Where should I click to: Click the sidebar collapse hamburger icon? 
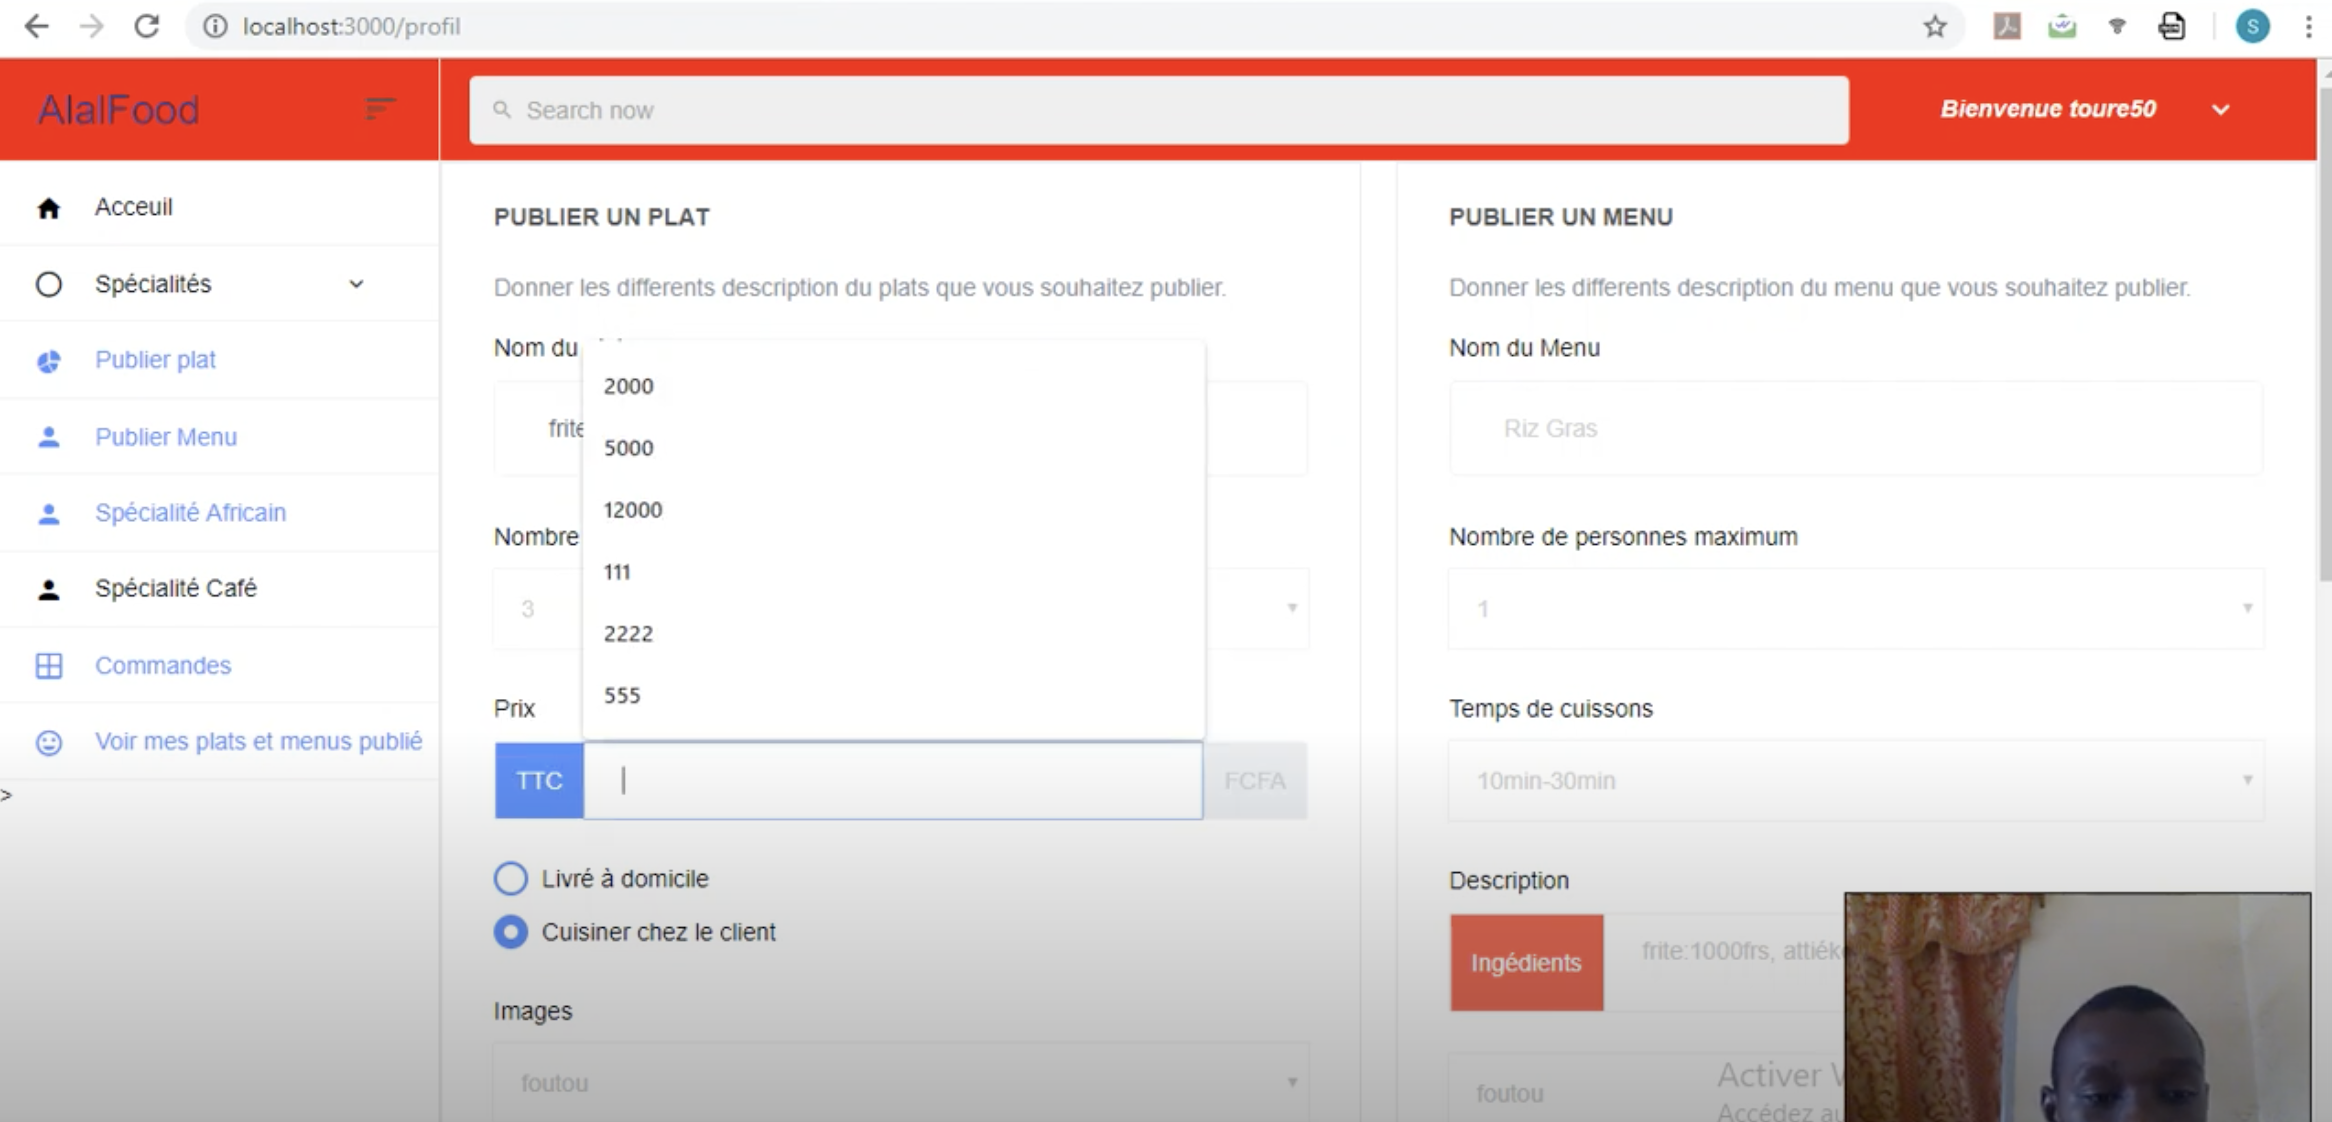pyautogui.click(x=379, y=108)
